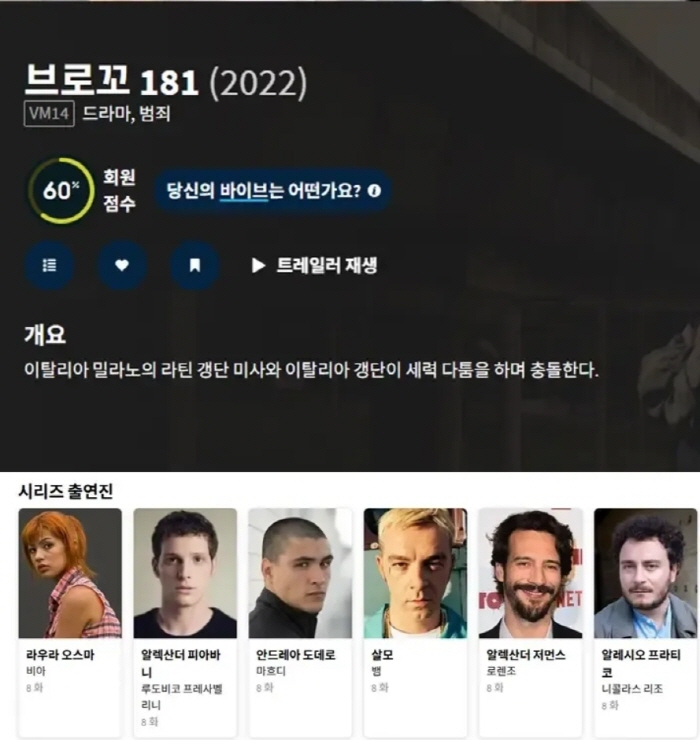The image size is (700, 740).
Task: Click the 라우라 오스마 name link
Action: [x=60, y=655]
